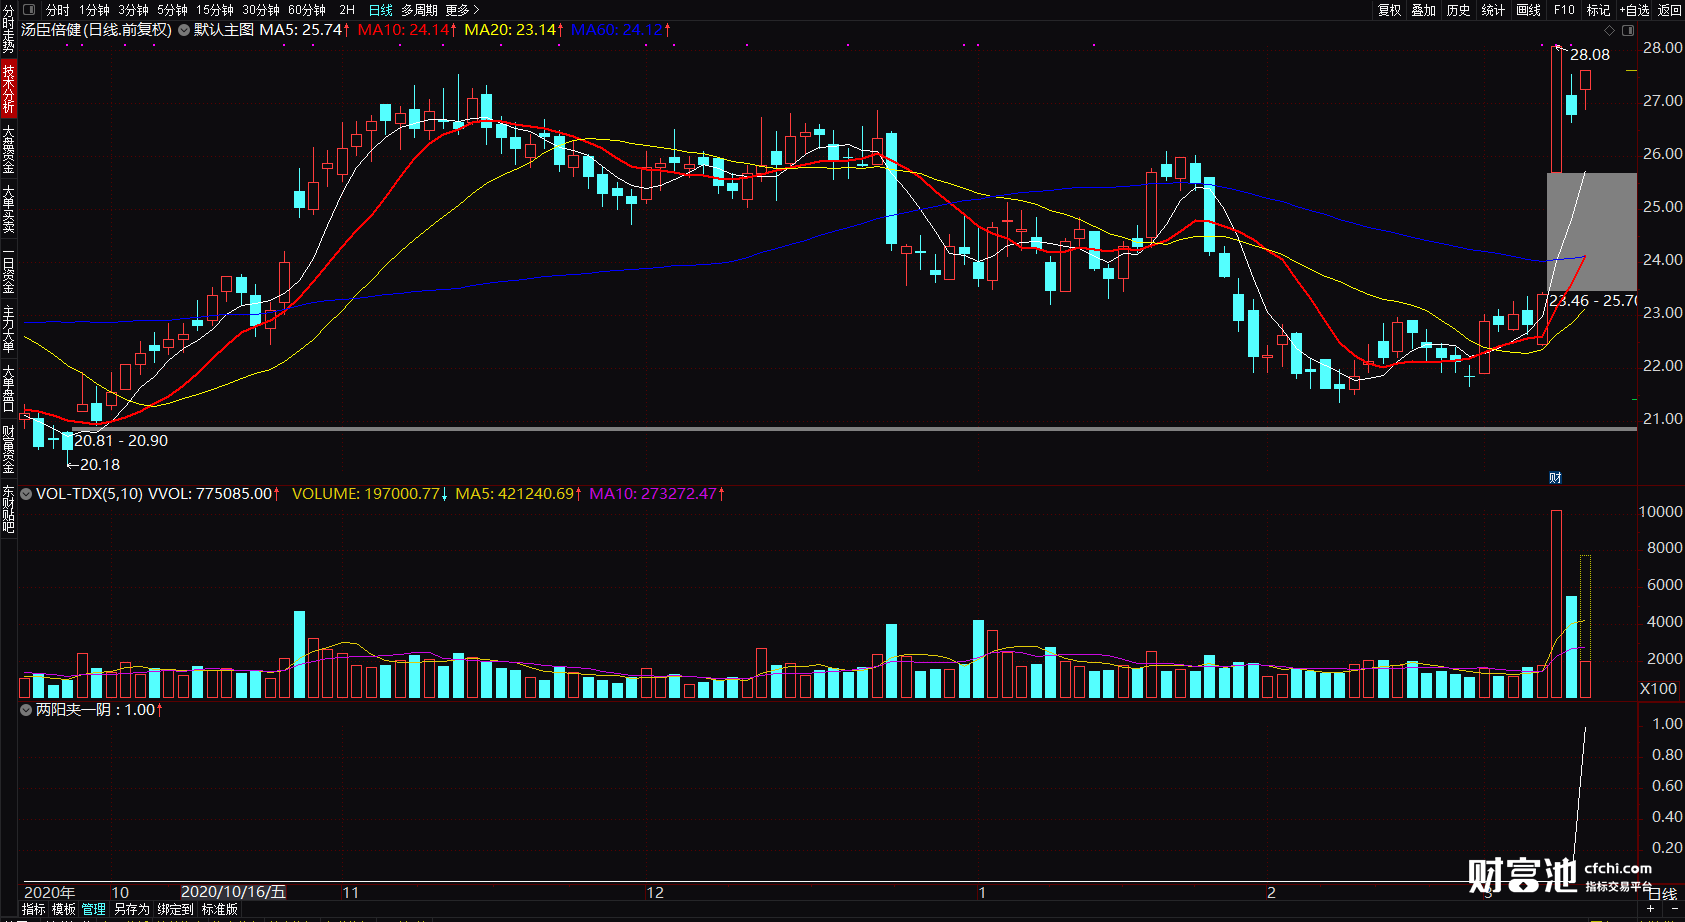
Task: Click the tallest volume bar
Action: (x=1556, y=604)
